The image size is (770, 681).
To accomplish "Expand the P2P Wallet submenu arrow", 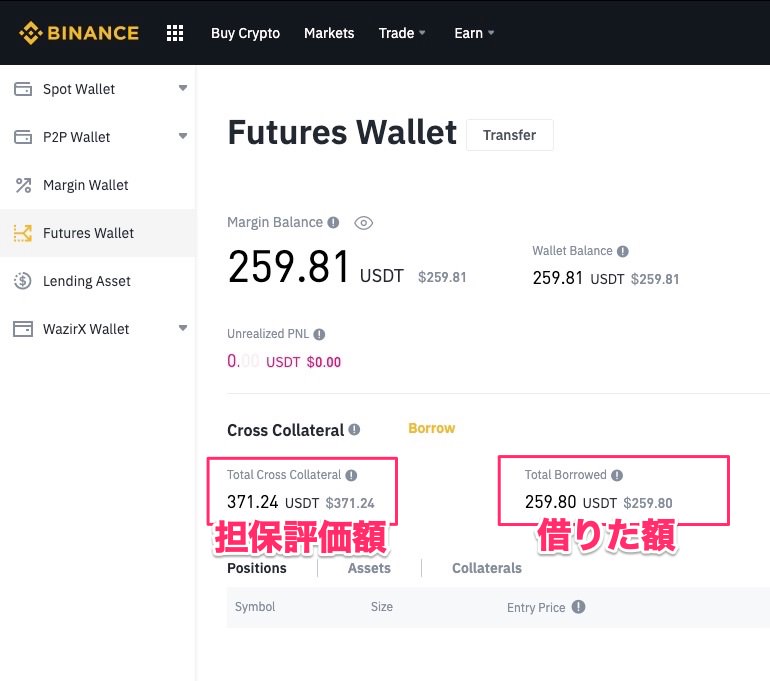I will tap(182, 137).
